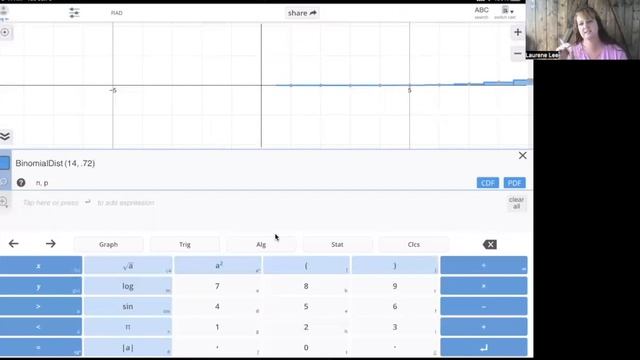
Task: Open the switch calc dropdown
Action: click(x=505, y=12)
